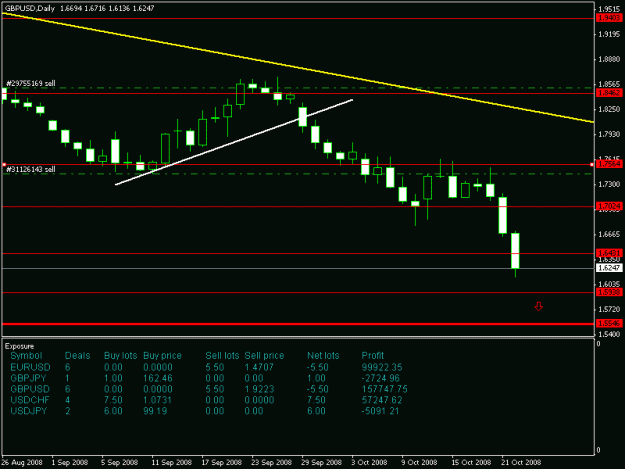Click the 21 Oct 2008 date label
The width and height of the screenshot is (625, 469).
521,462
